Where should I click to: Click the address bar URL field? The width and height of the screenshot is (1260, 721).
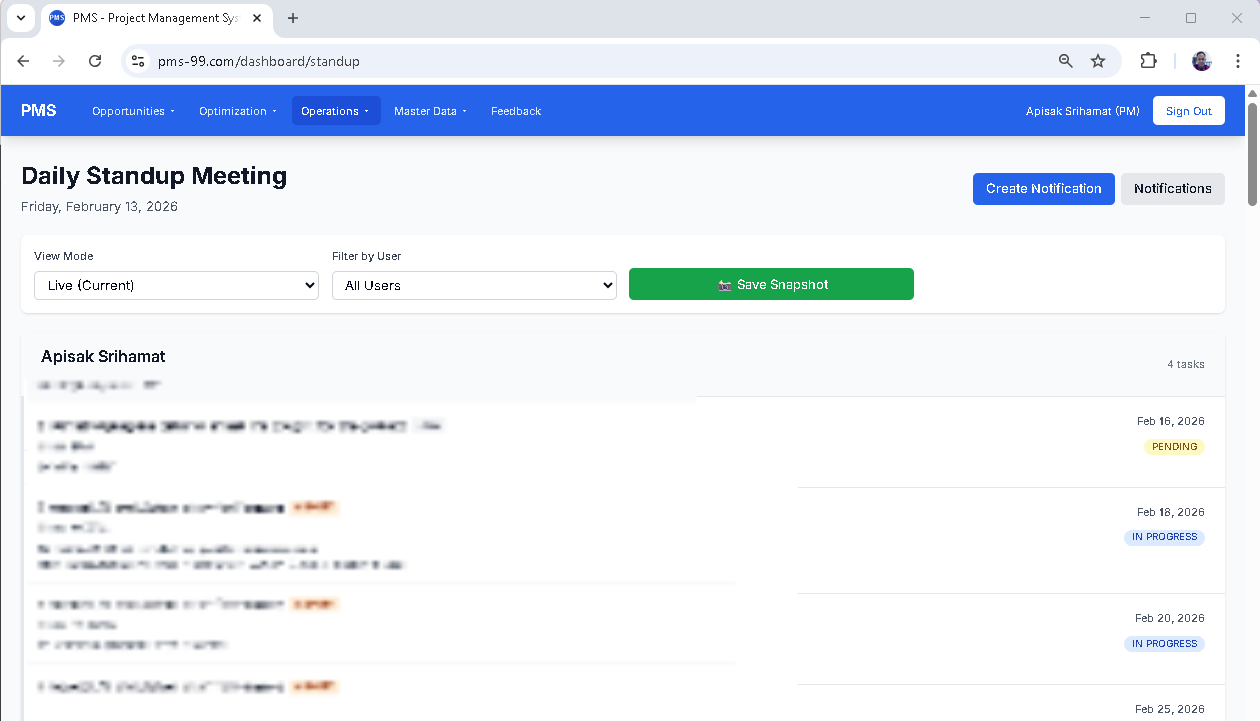(600, 61)
